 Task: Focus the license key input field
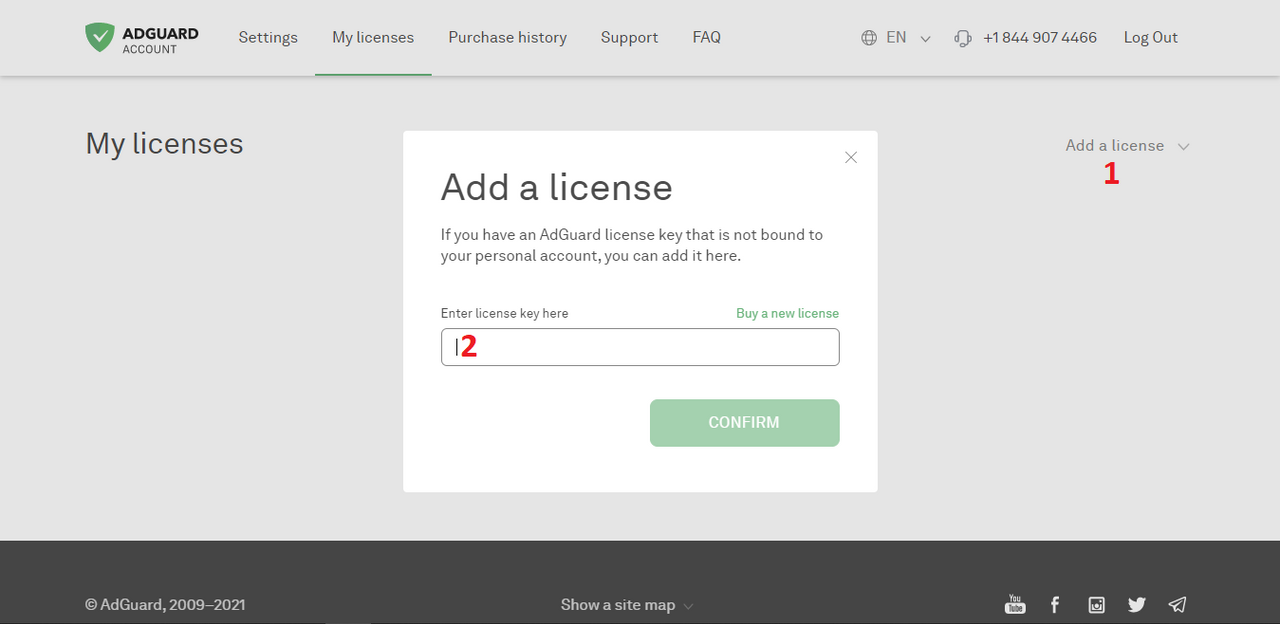click(x=640, y=347)
